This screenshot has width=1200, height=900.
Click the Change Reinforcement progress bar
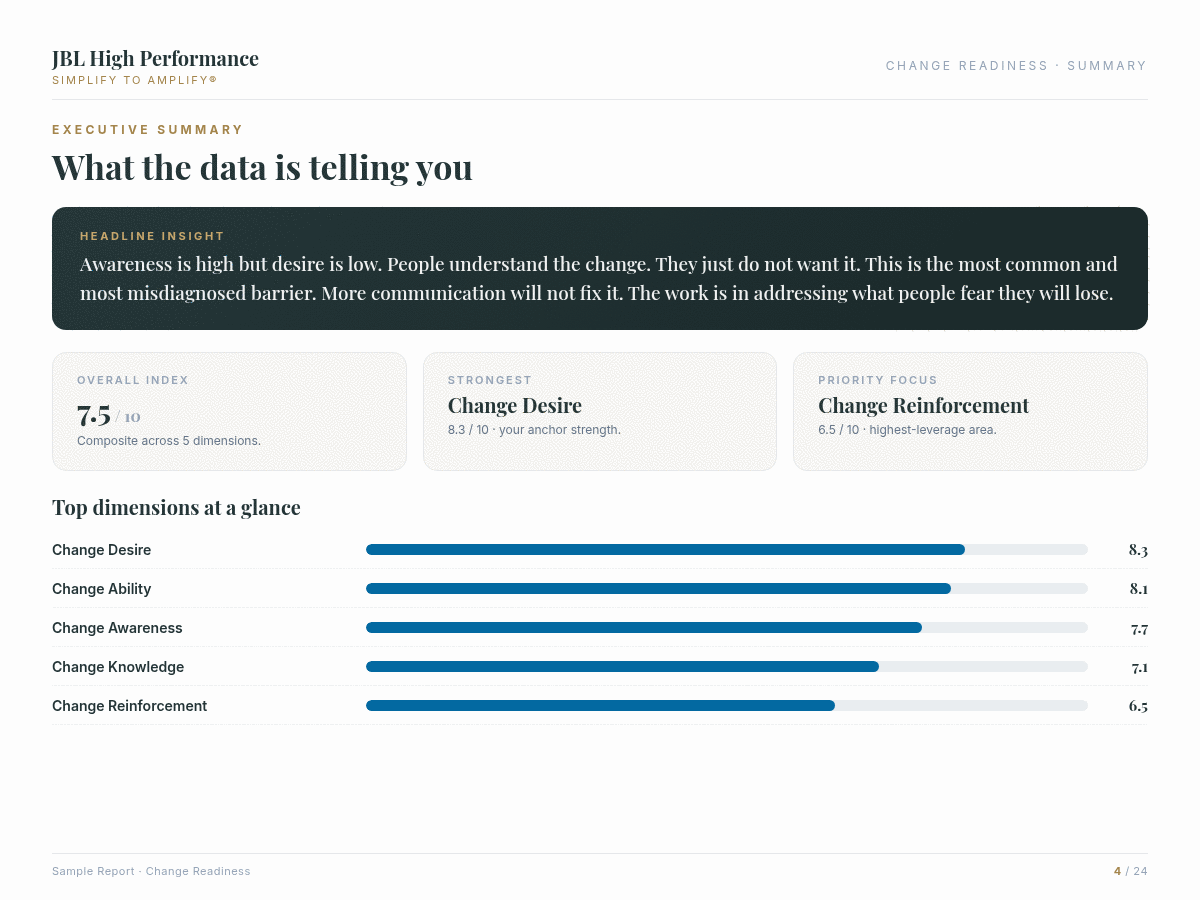click(727, 706)
